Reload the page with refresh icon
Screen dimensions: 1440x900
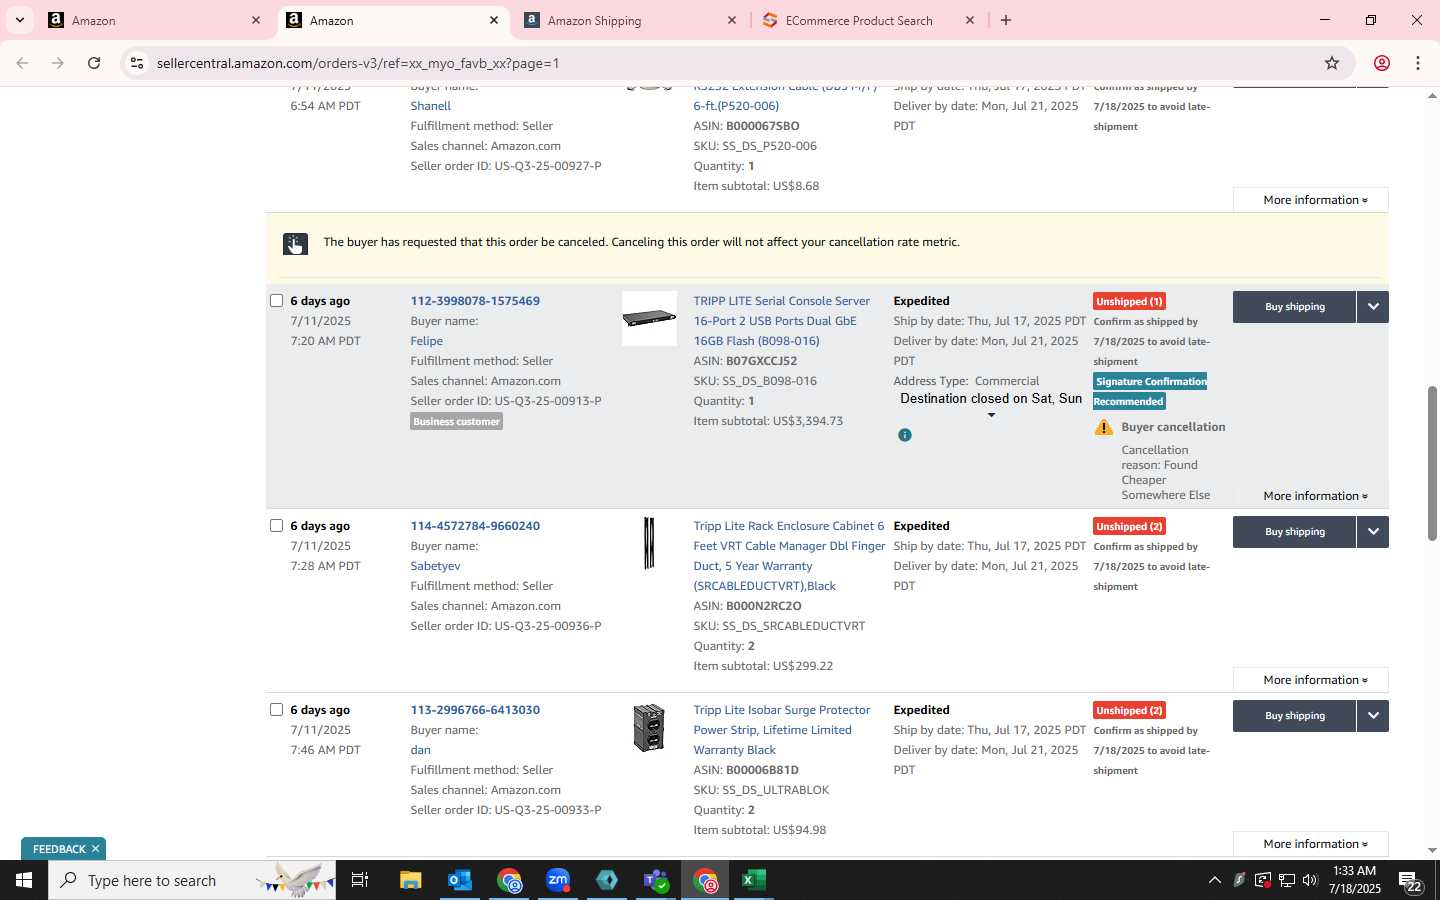coord(94,63)
